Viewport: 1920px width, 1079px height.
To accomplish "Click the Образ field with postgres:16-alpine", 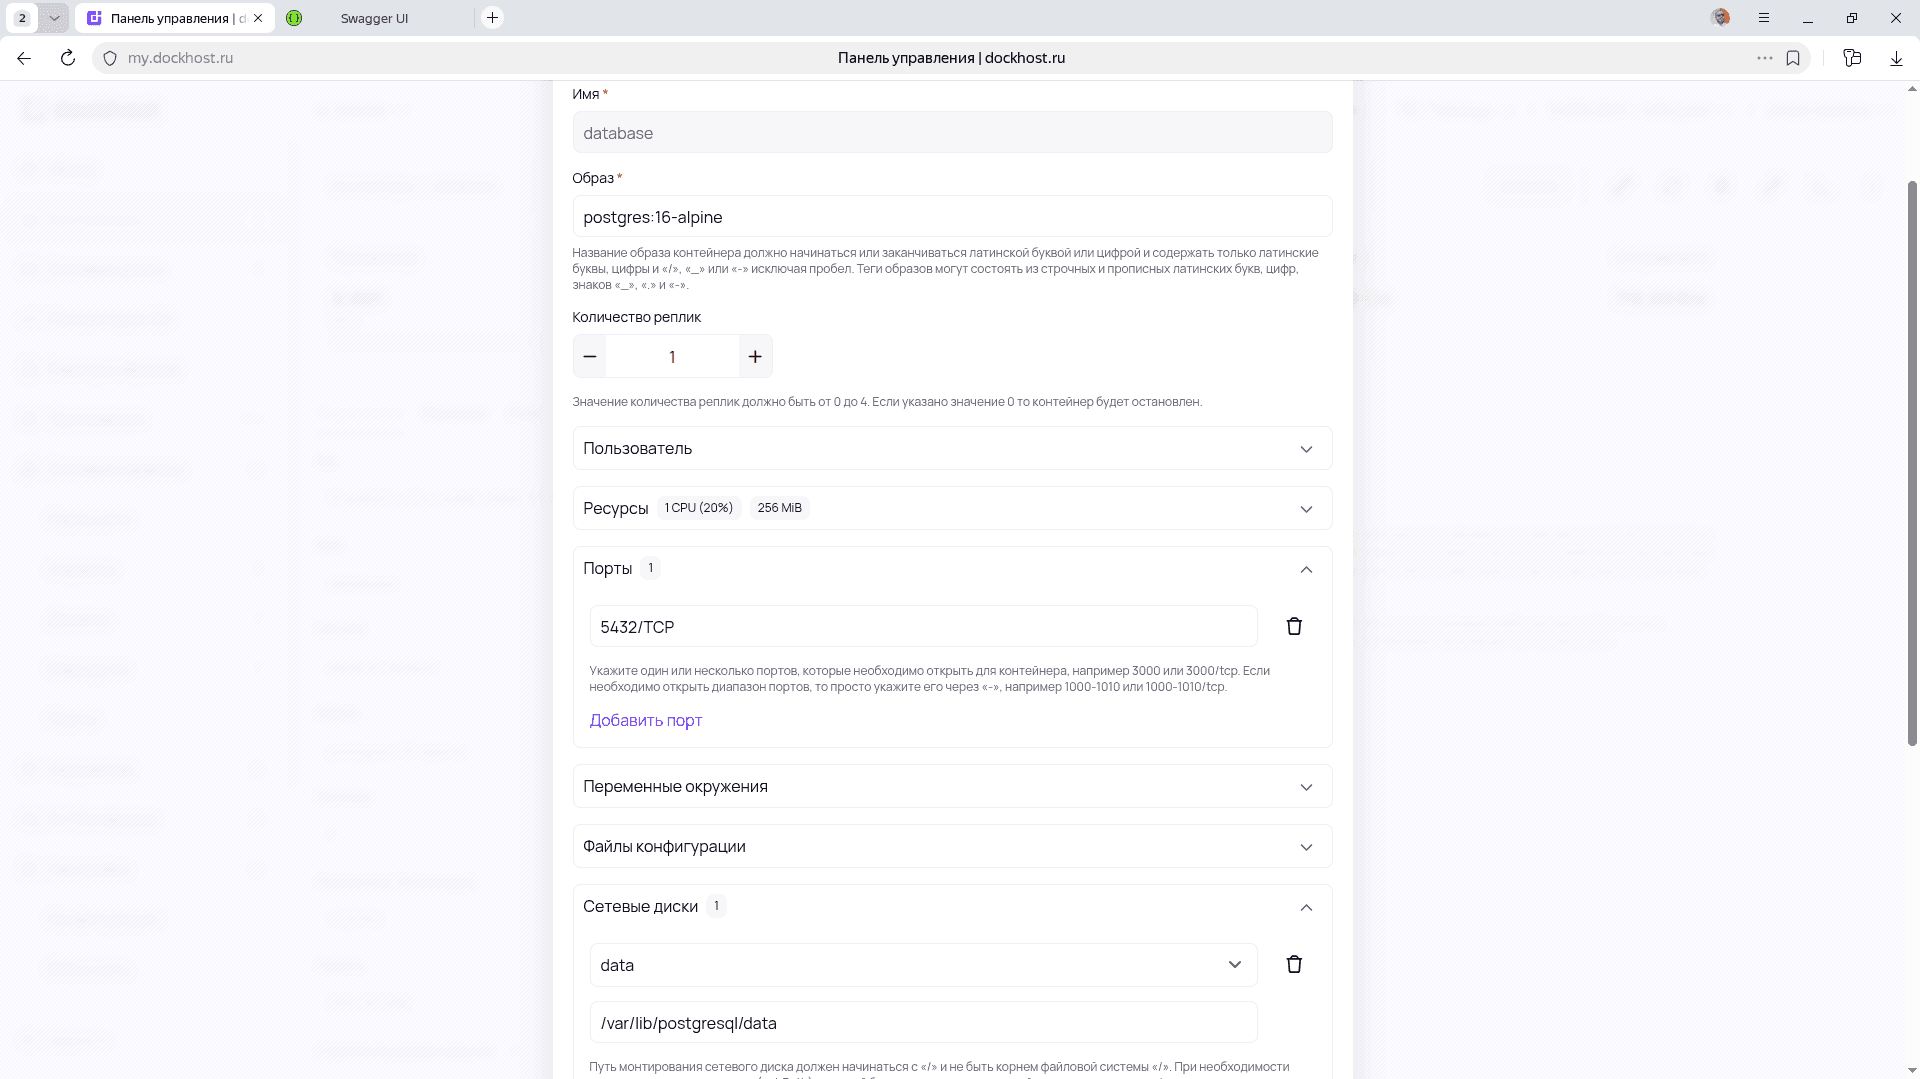I will click(x=952, y=217).
